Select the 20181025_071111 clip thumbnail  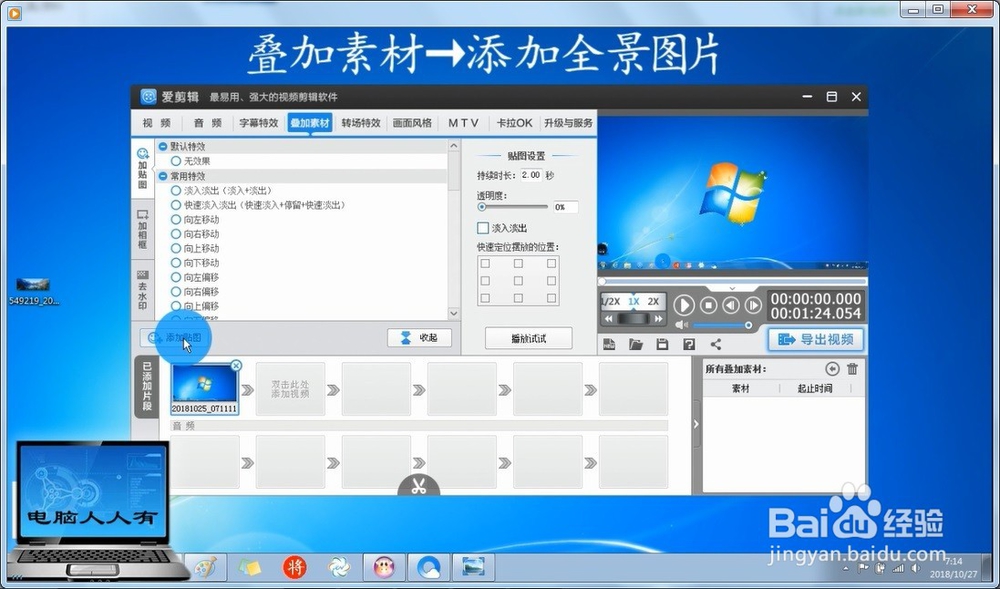point(204,389)
